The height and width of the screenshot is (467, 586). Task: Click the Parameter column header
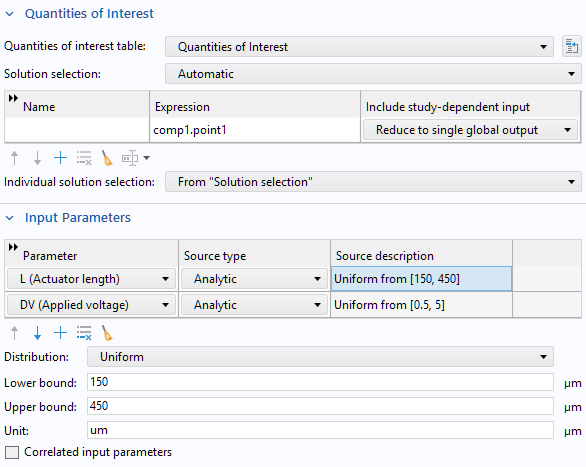click(92, 256)
